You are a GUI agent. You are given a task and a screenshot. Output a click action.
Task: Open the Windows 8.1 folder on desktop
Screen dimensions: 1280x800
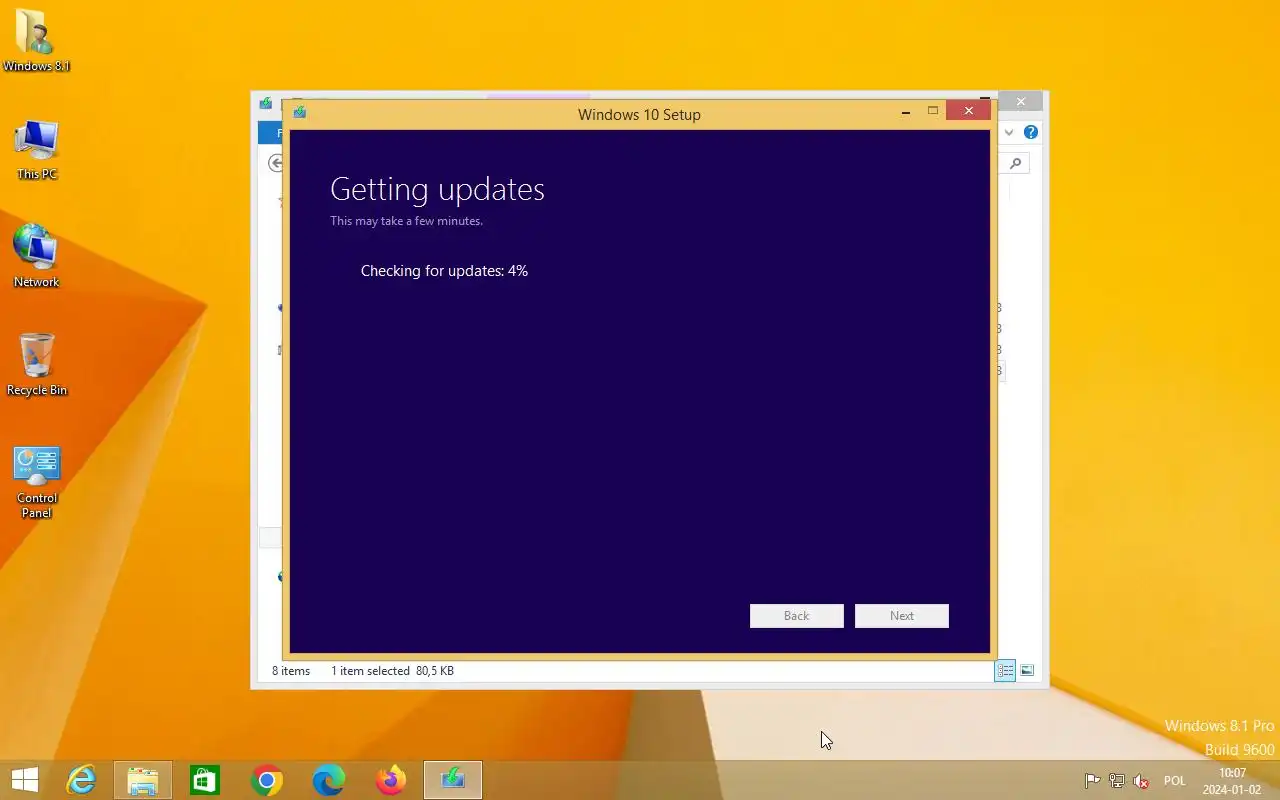(x=36, y=40)
